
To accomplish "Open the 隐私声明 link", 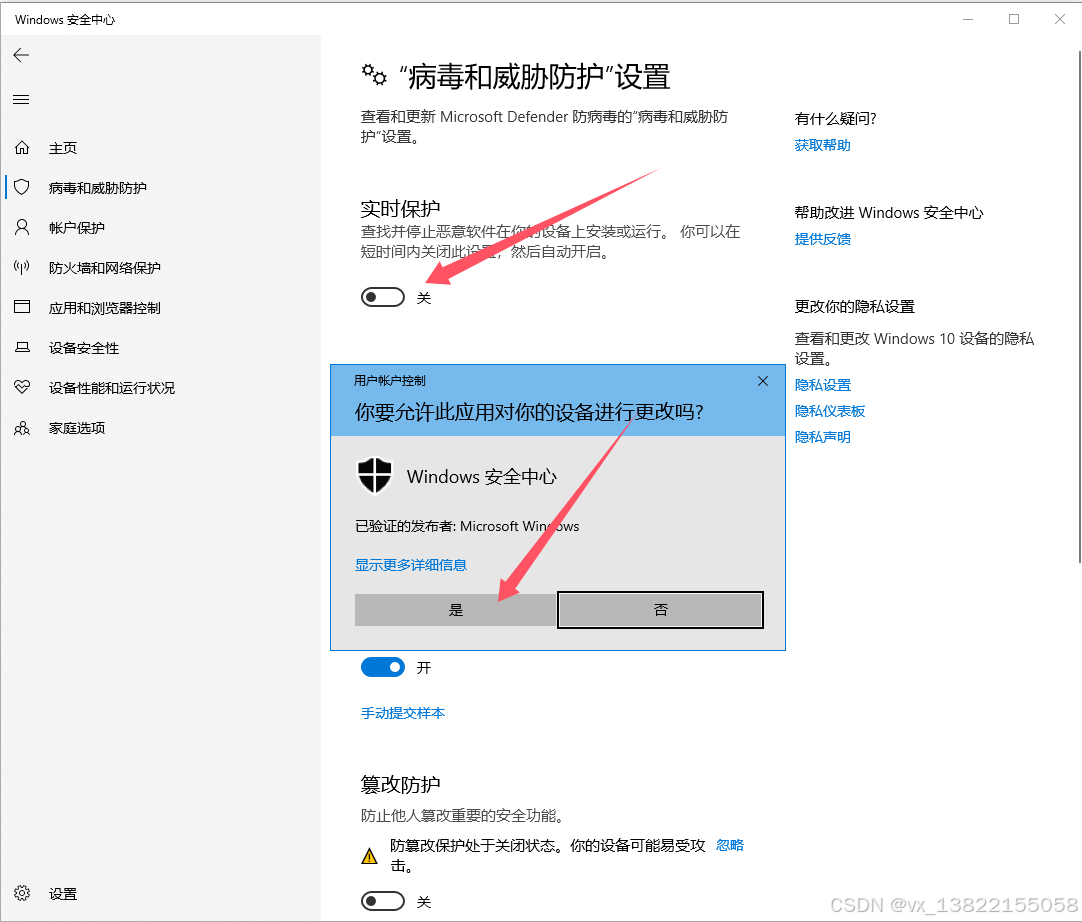I will coord(823,437).
